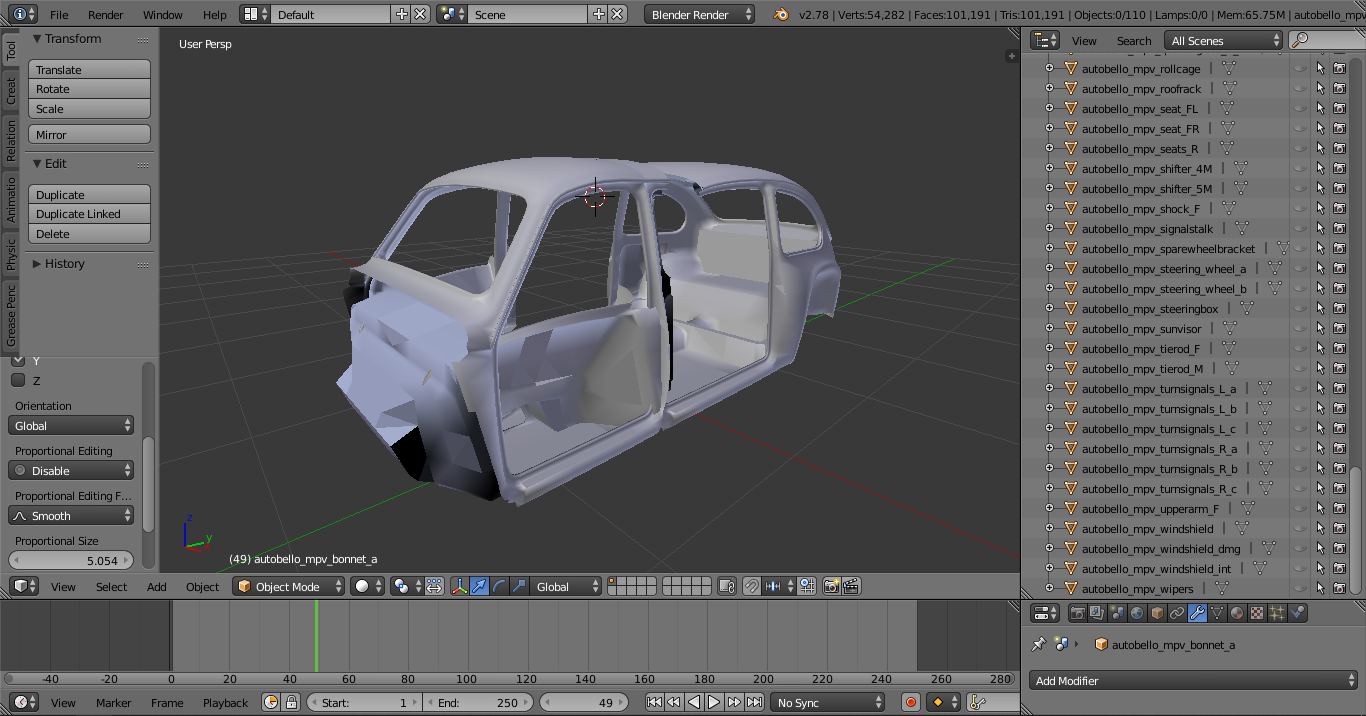1366x716 pixels.
Task: Open the No Sync playback dropdown
Action: pyautogui.click(x=827, y=703)
